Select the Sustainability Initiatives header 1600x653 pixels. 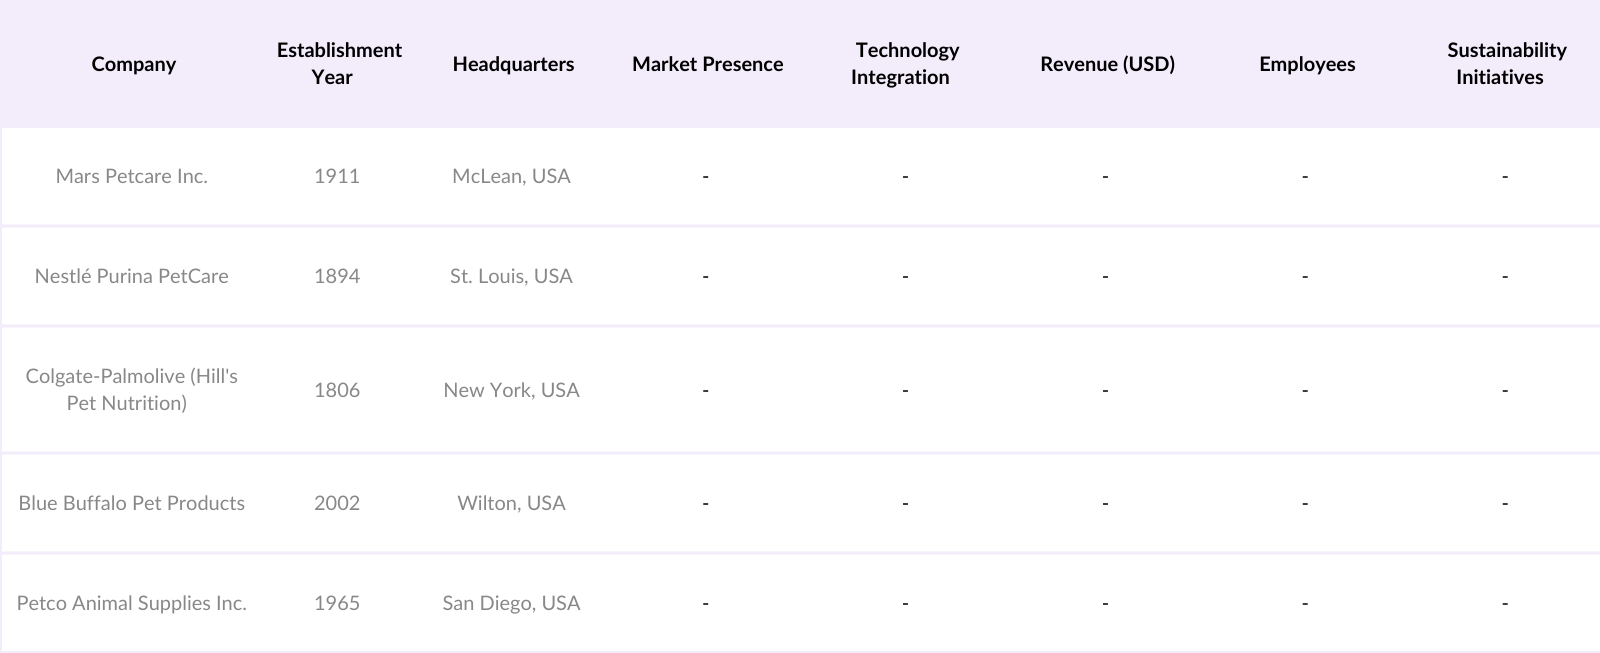click(x=1505, y=64)
